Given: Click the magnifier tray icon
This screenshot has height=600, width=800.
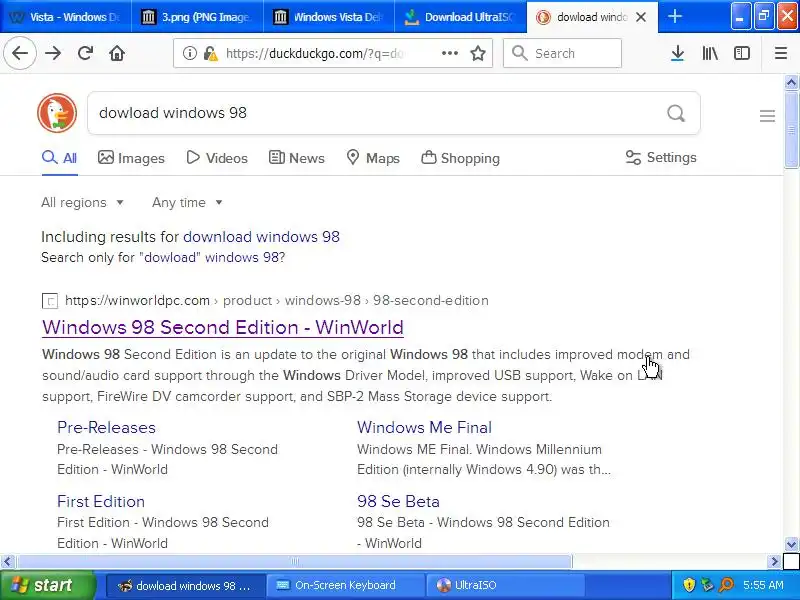Looking at the screenshot, I should click(727, 585).
